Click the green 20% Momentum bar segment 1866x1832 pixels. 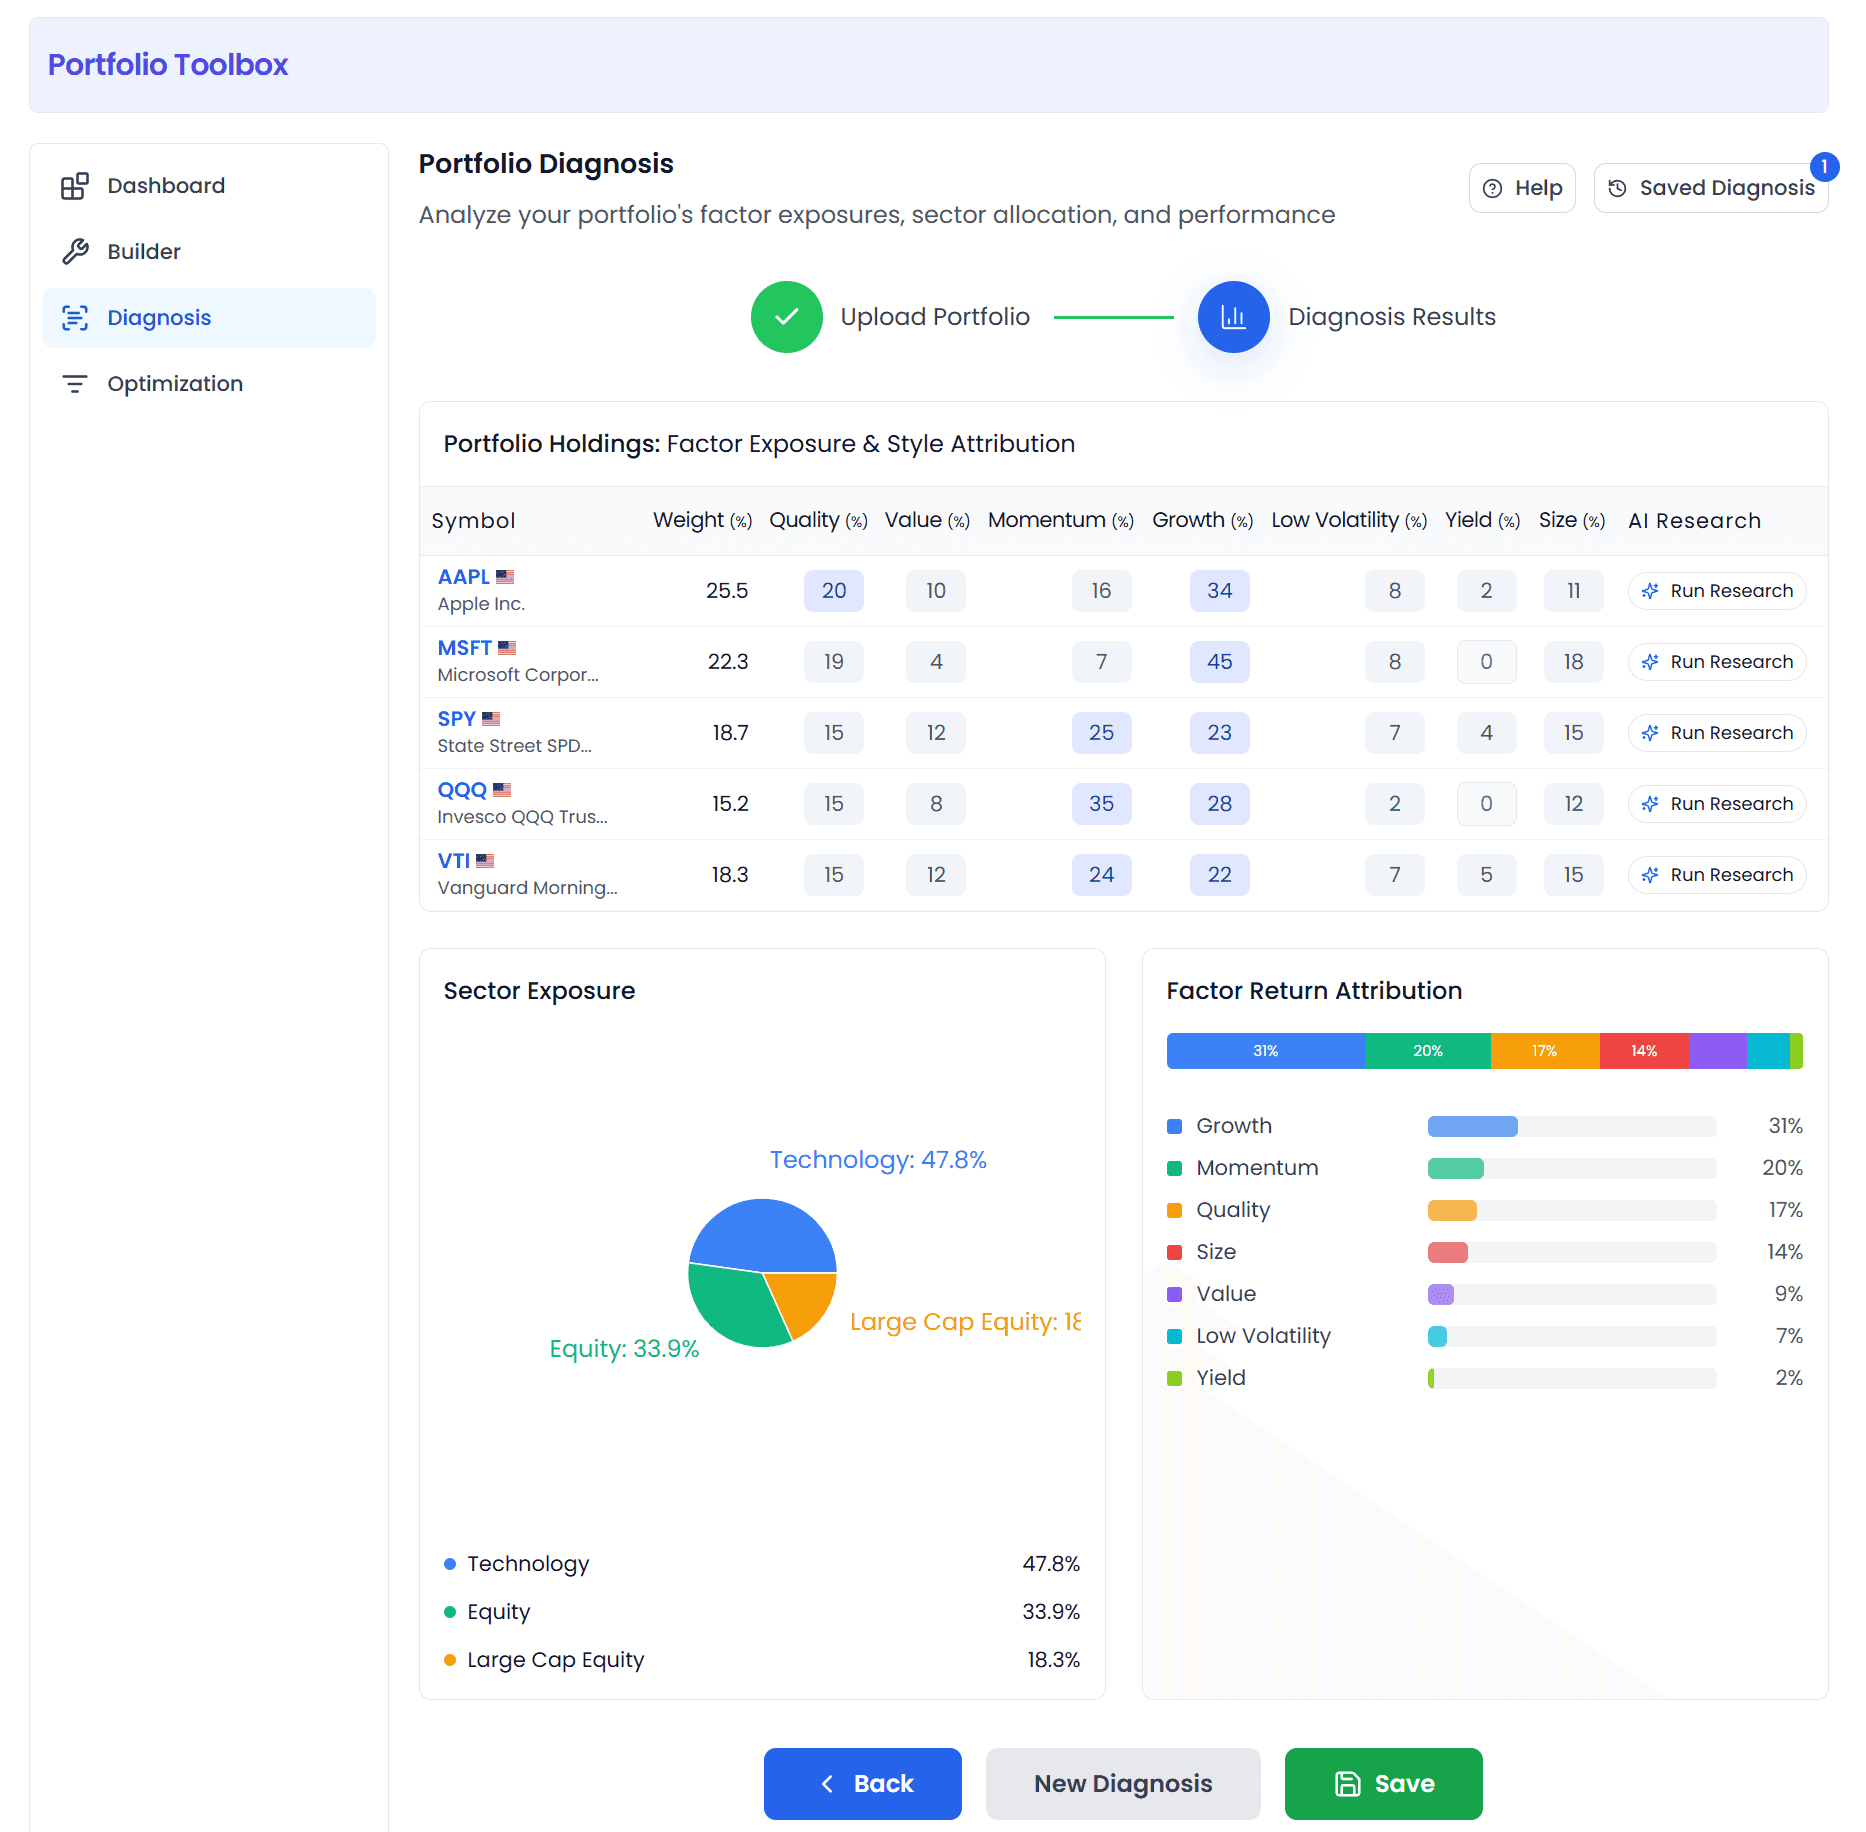[x=1428, y=1051]
